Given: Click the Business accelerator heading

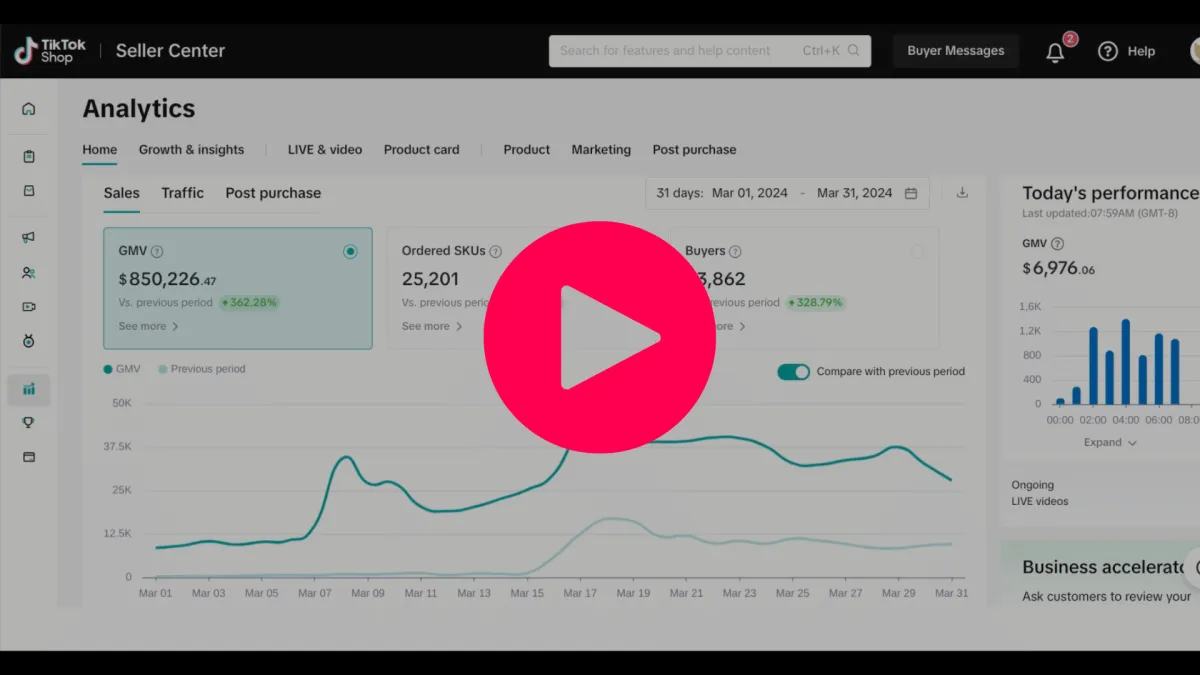Looking at the screenshot, I should [1103, 567].
